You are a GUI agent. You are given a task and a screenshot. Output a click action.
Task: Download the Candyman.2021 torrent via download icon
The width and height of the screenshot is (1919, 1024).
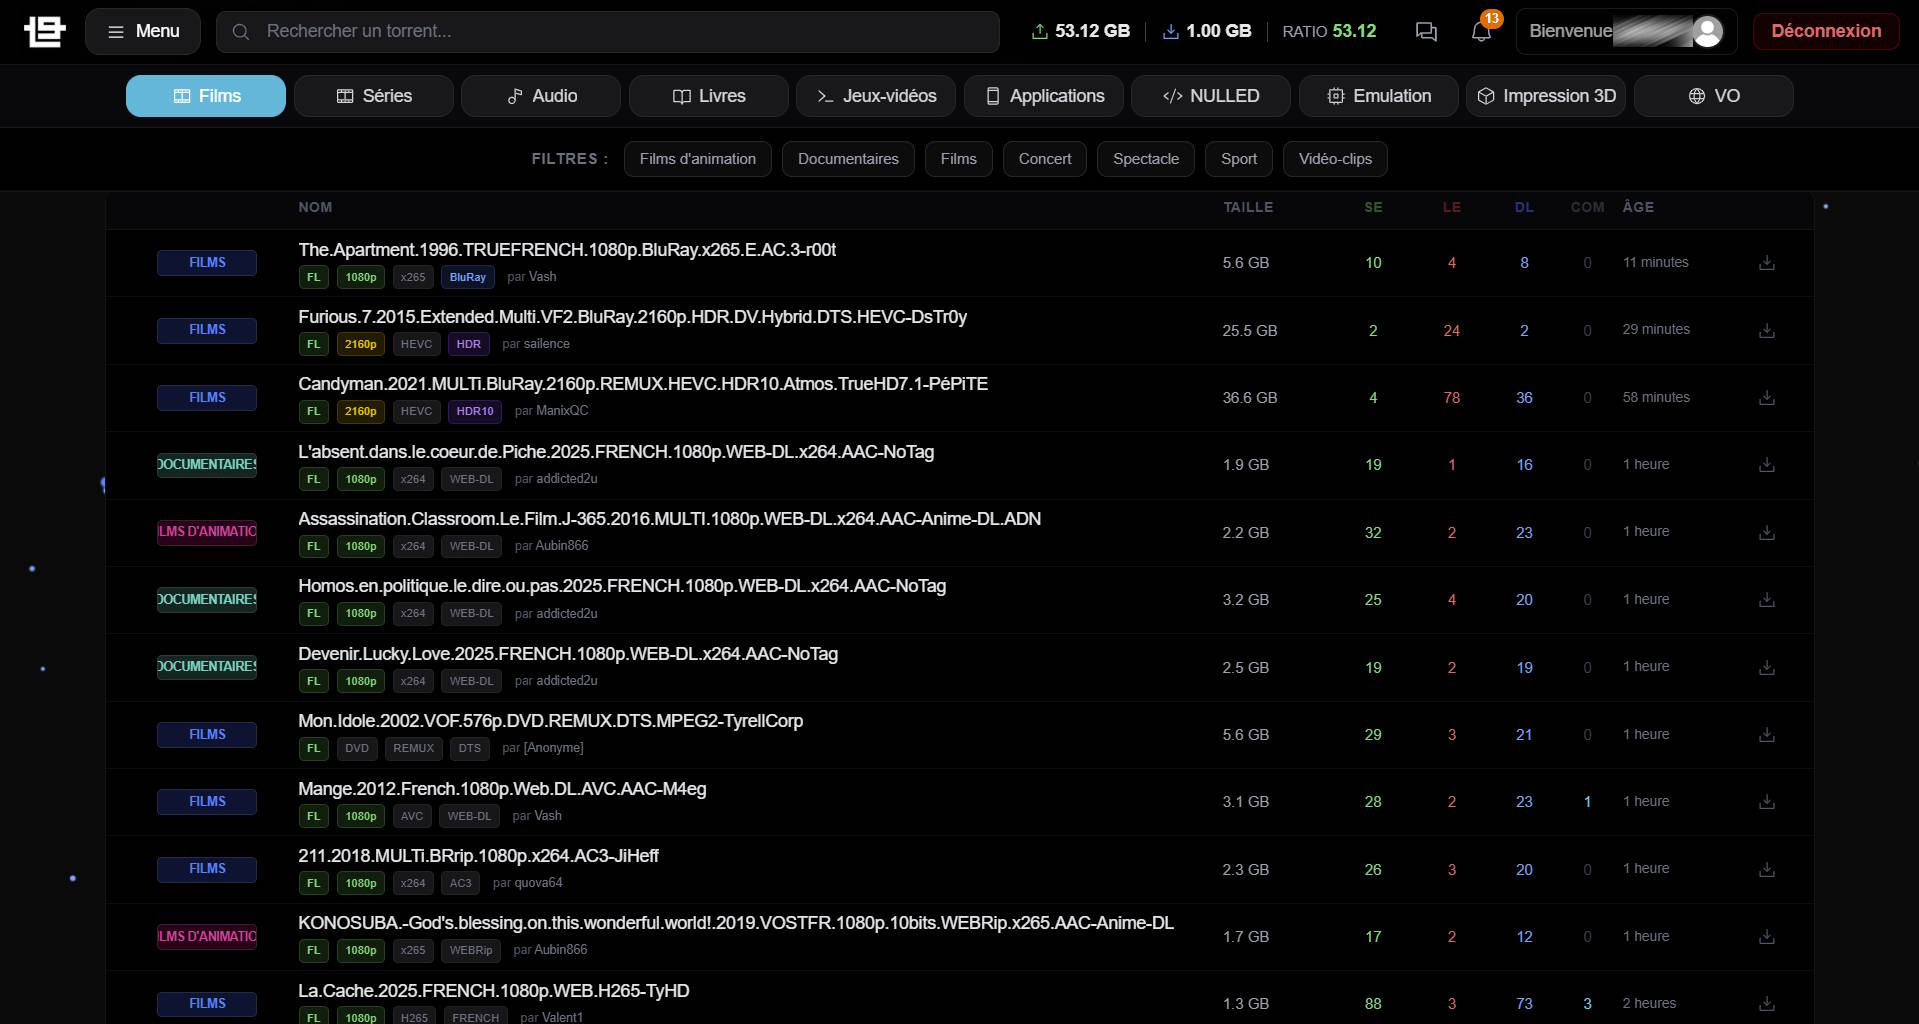pyautogui.click(x=1766, y=398)
